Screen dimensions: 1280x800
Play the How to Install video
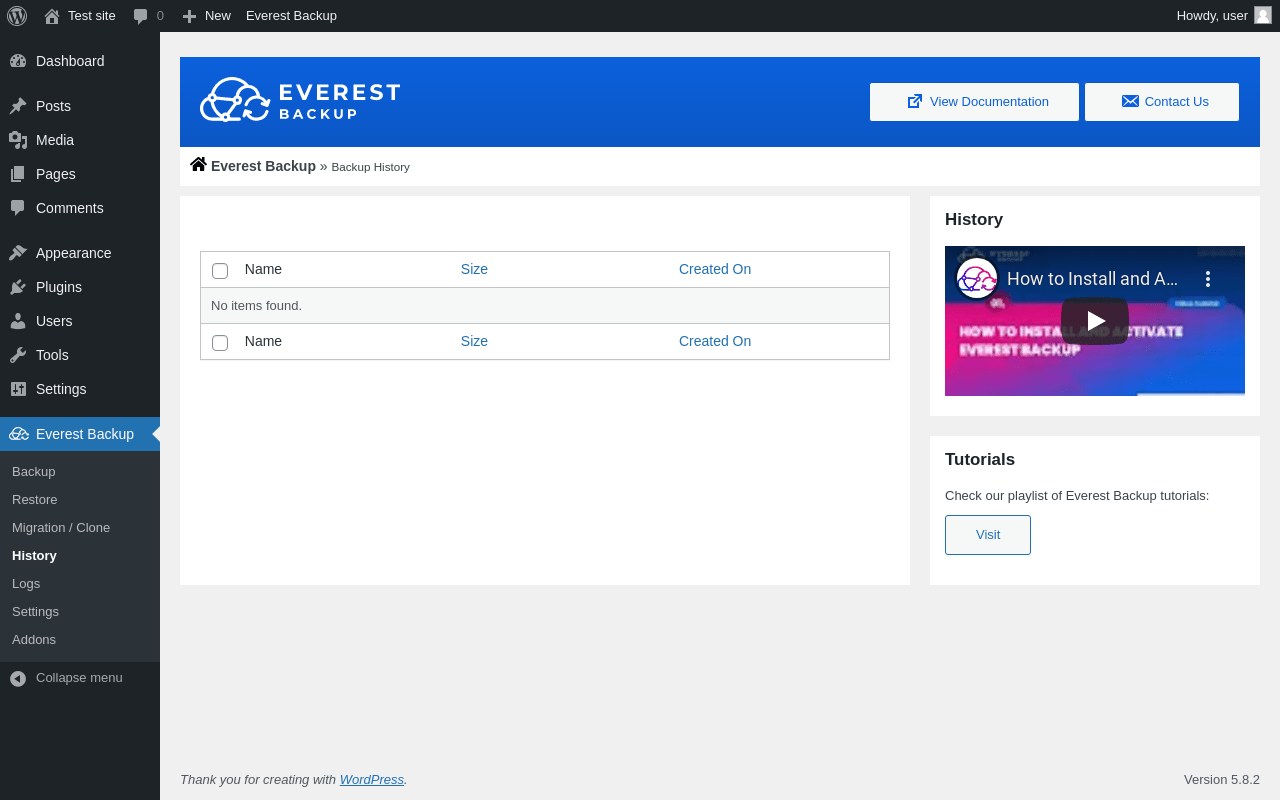click(1095, 321)
